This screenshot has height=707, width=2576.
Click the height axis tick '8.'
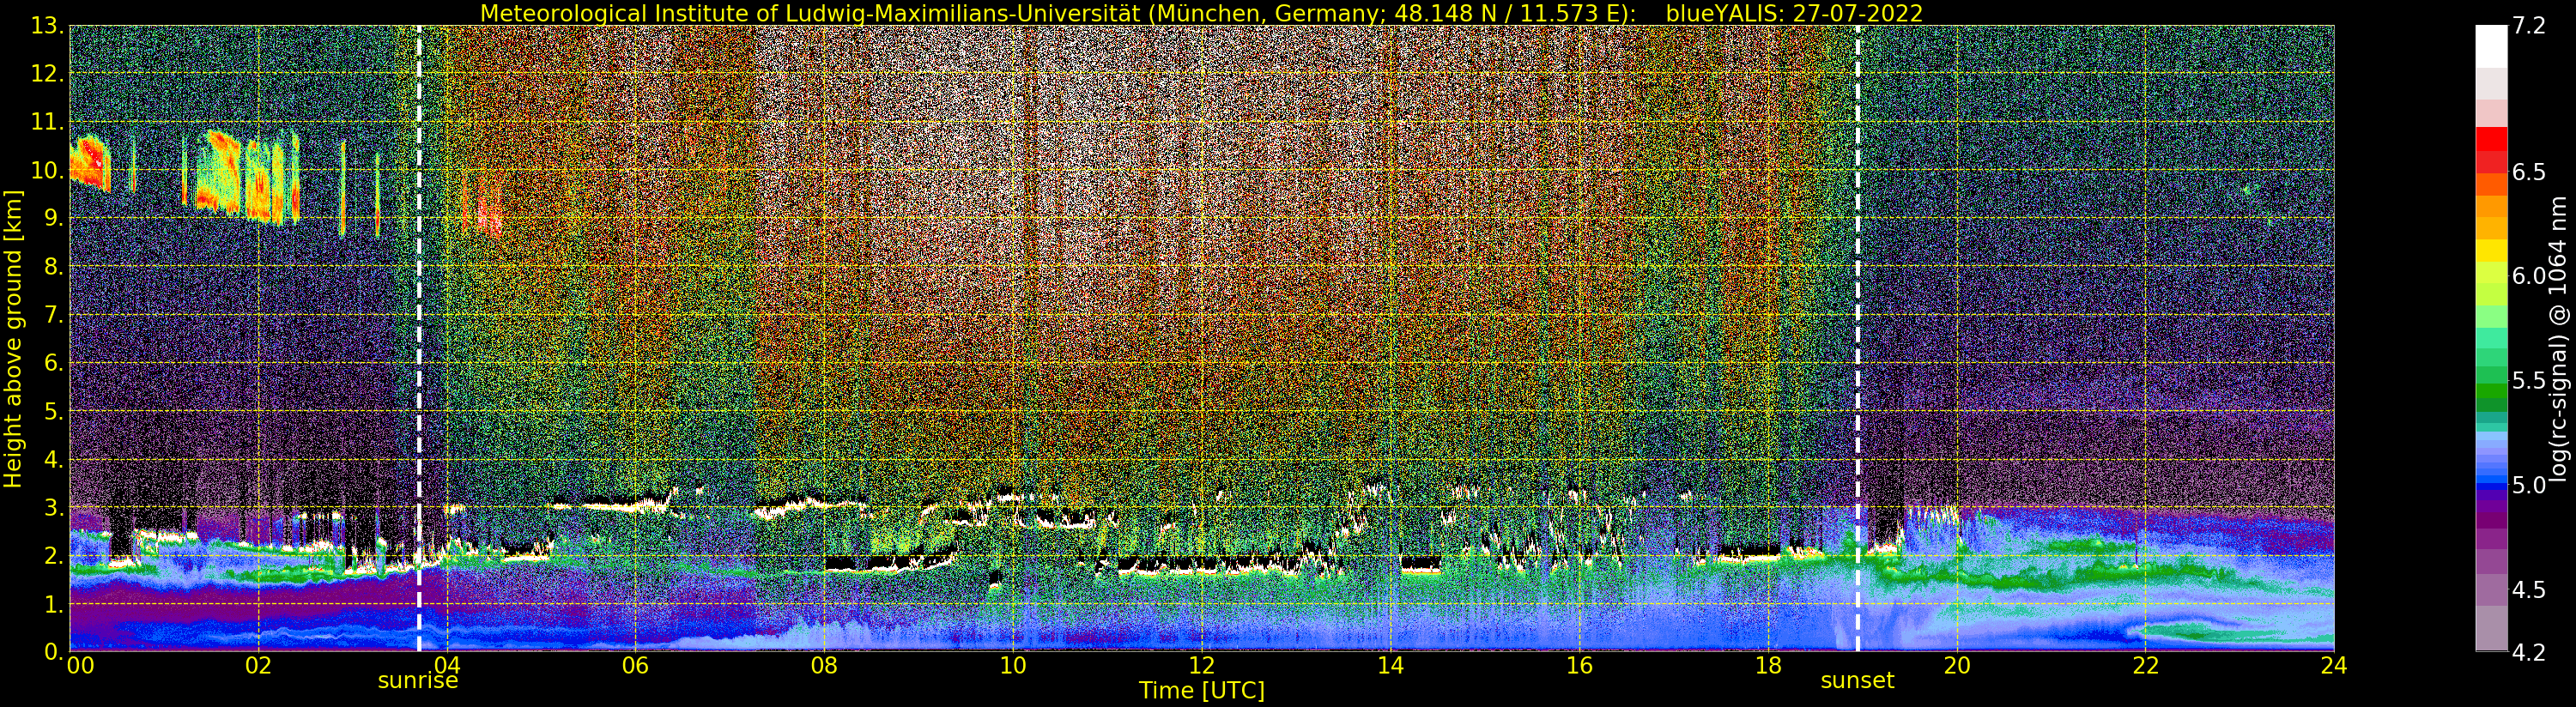pyautogui.click(x=52, y=266)
